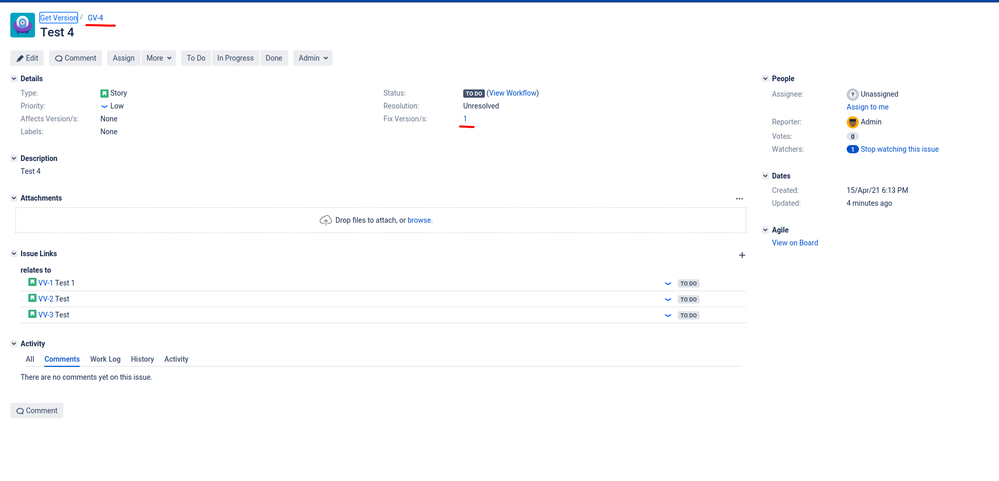
Task: Switch to the All activity tab
Action: coord(30,359)
